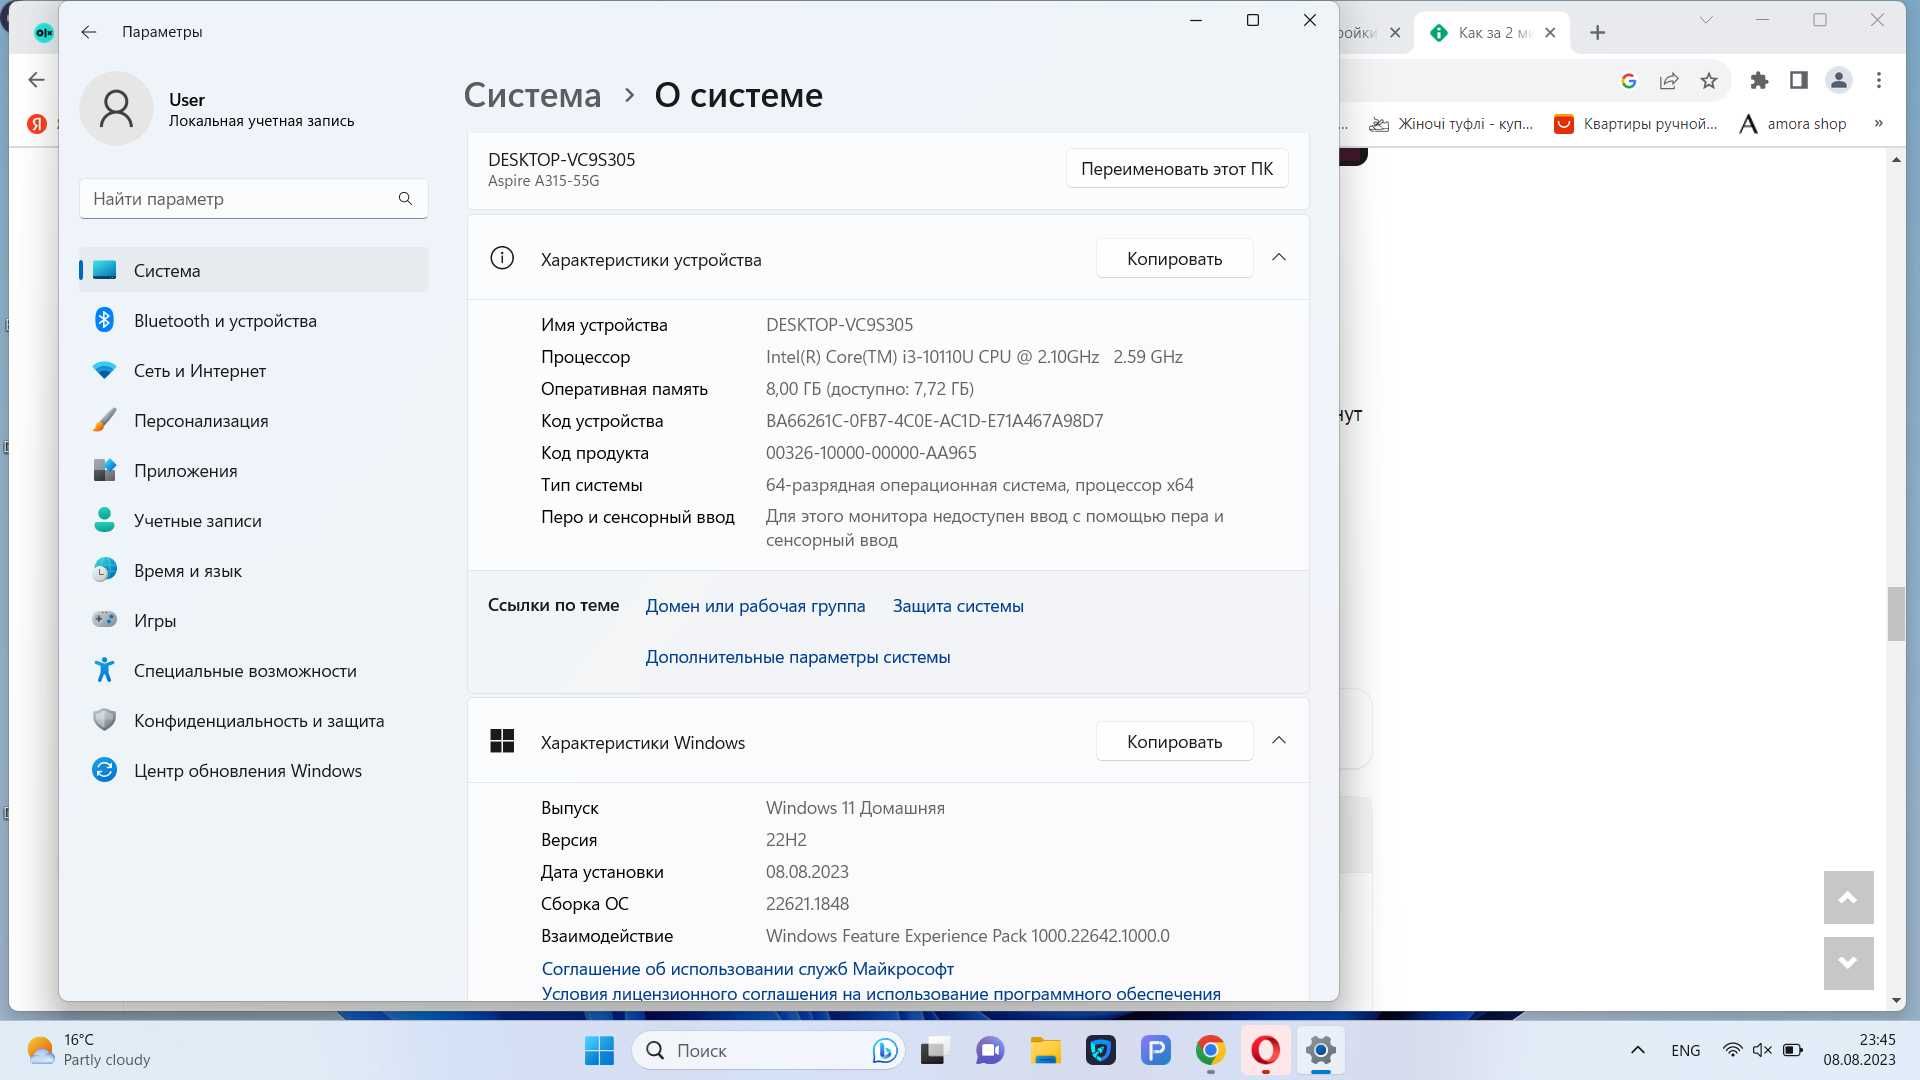
Task: Open a new Chrome tab
Action: point(1598,33)
